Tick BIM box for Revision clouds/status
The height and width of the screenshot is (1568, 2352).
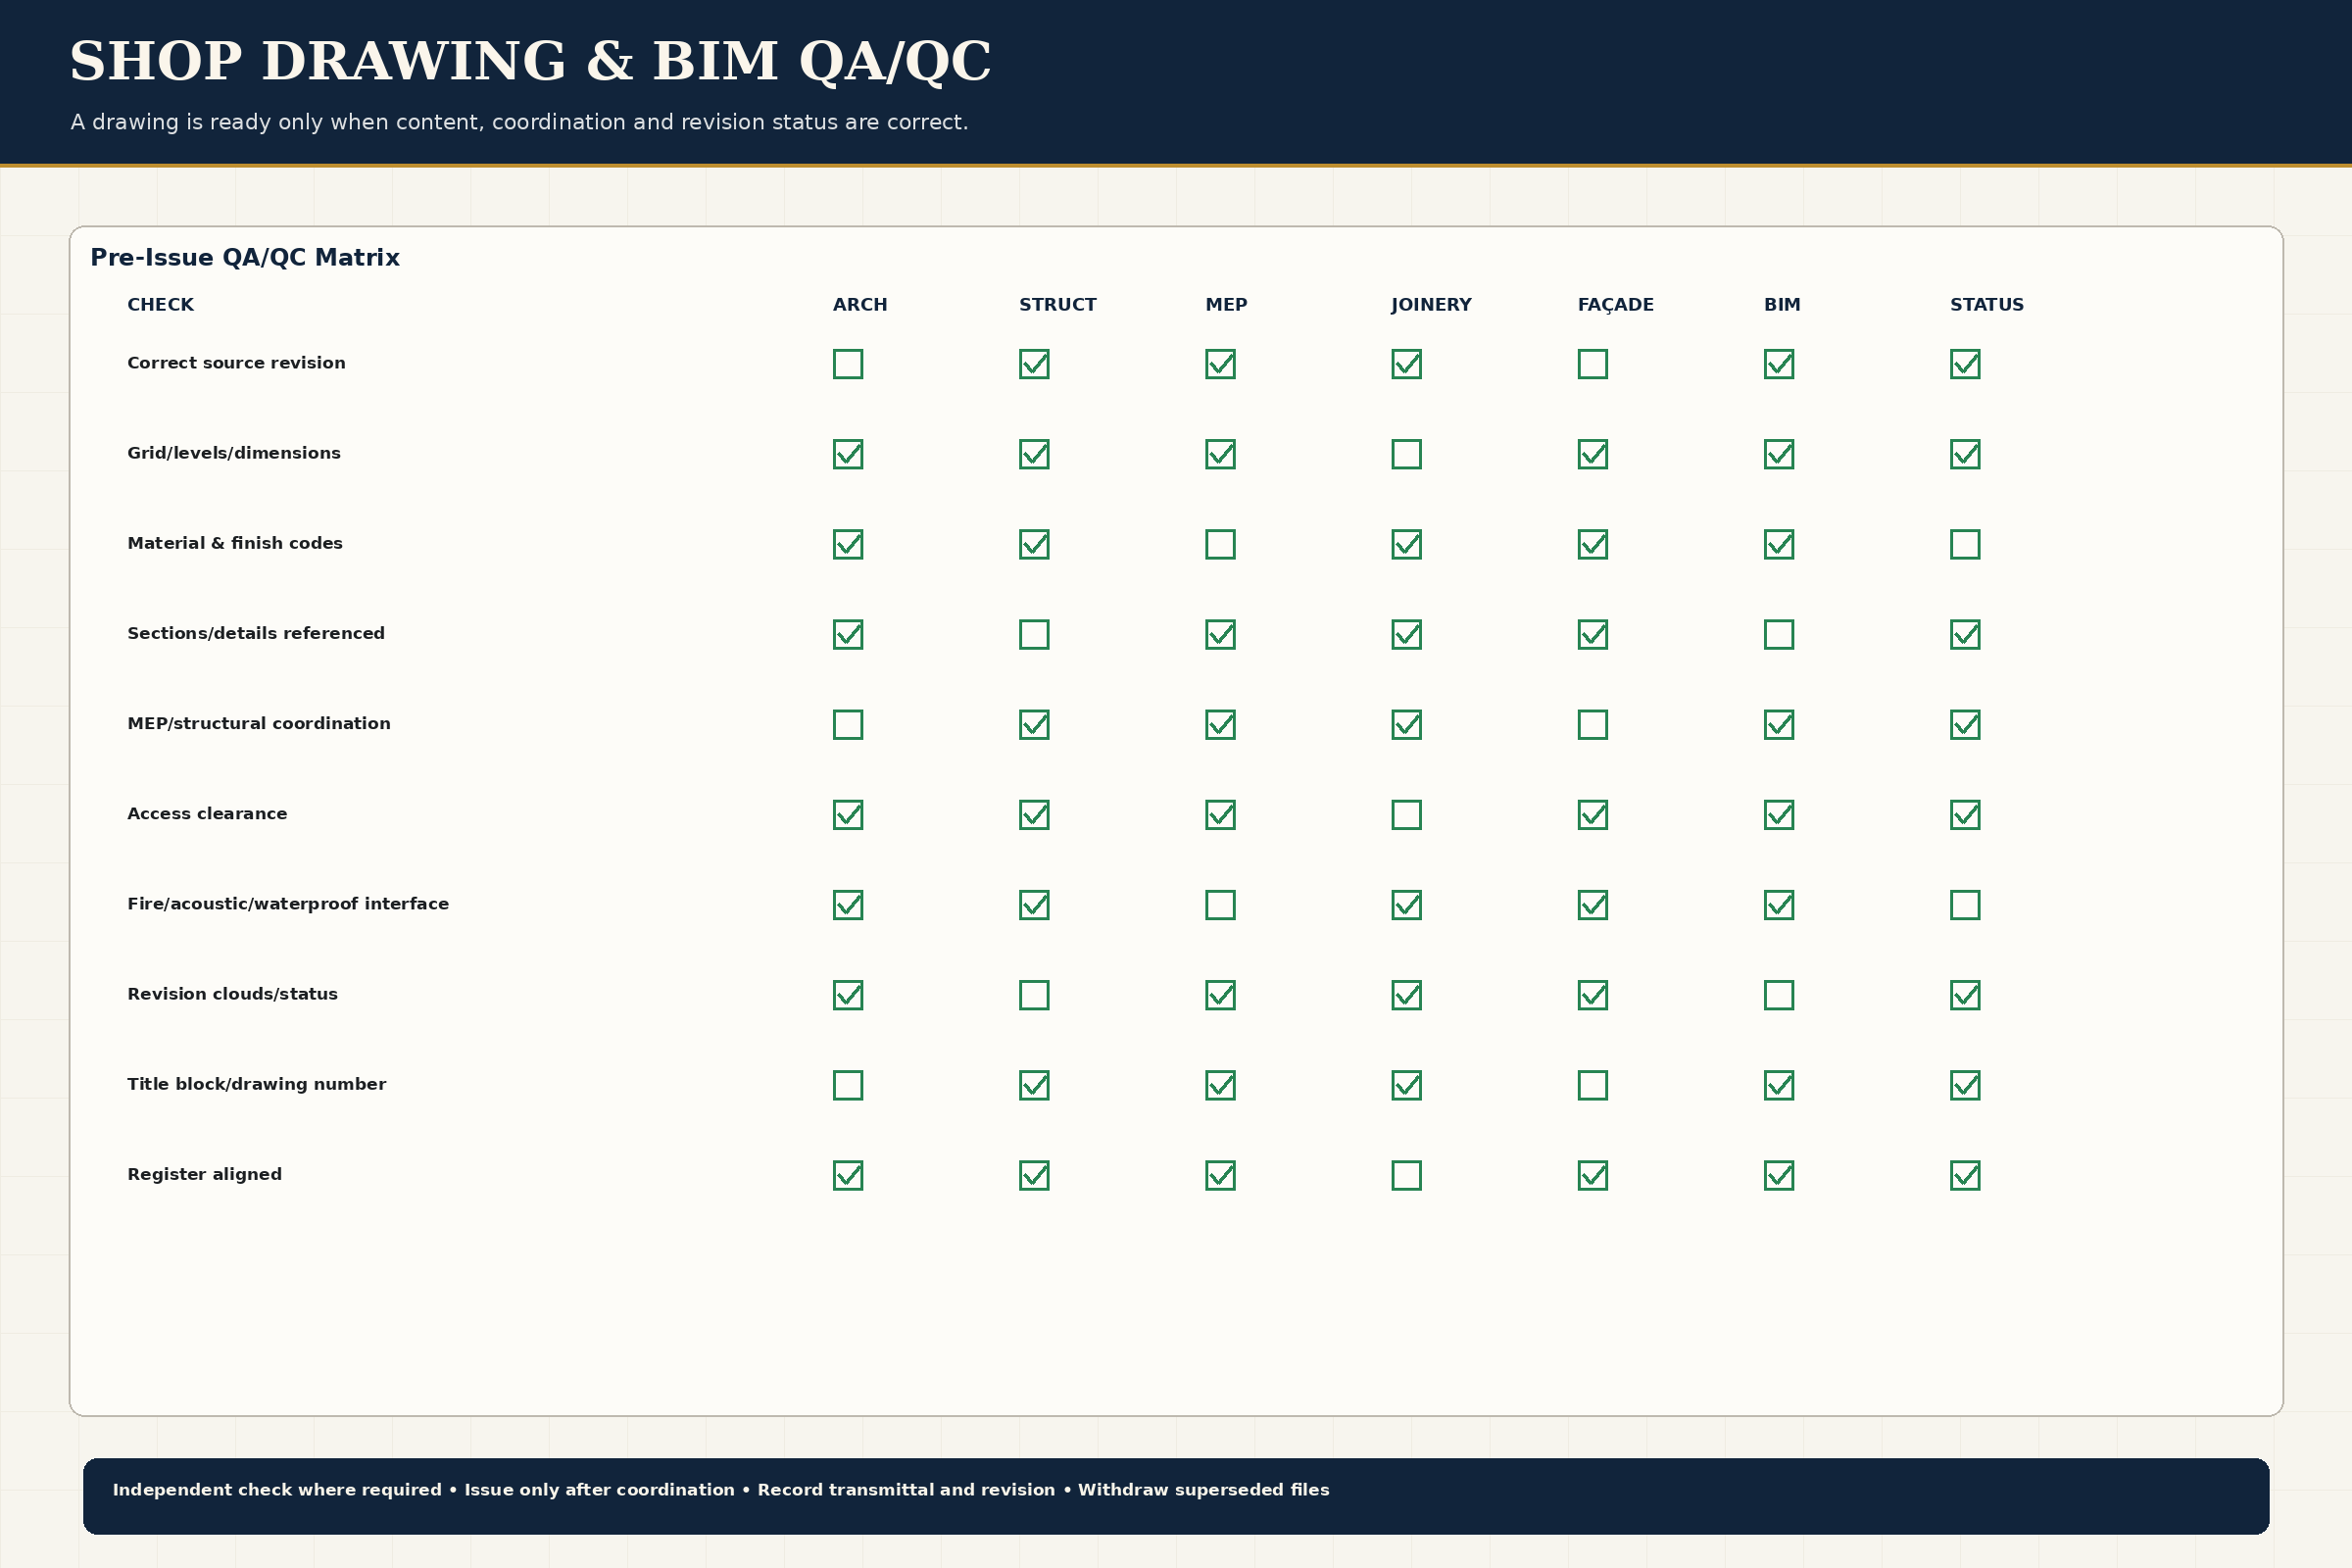tap(1779, 995)
